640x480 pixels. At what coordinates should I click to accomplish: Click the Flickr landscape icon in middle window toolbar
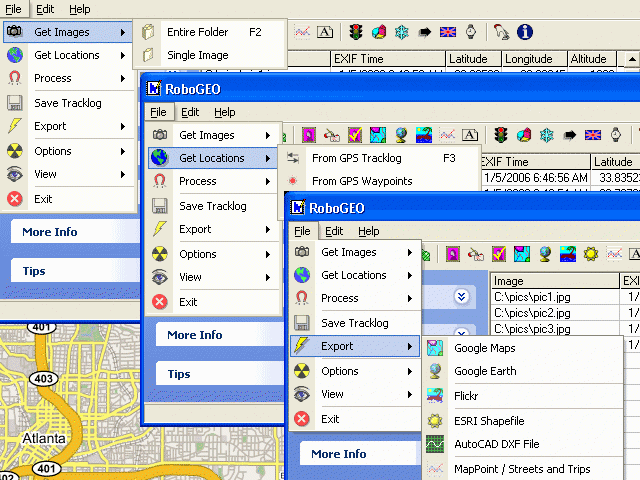tap(424, 135)
